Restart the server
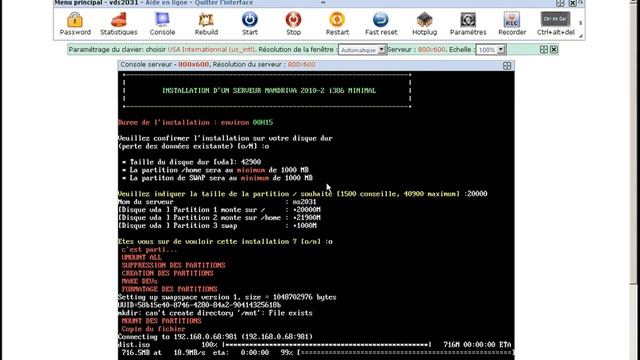The width and height of the screenshot is (640, 360). click(337, 24)
